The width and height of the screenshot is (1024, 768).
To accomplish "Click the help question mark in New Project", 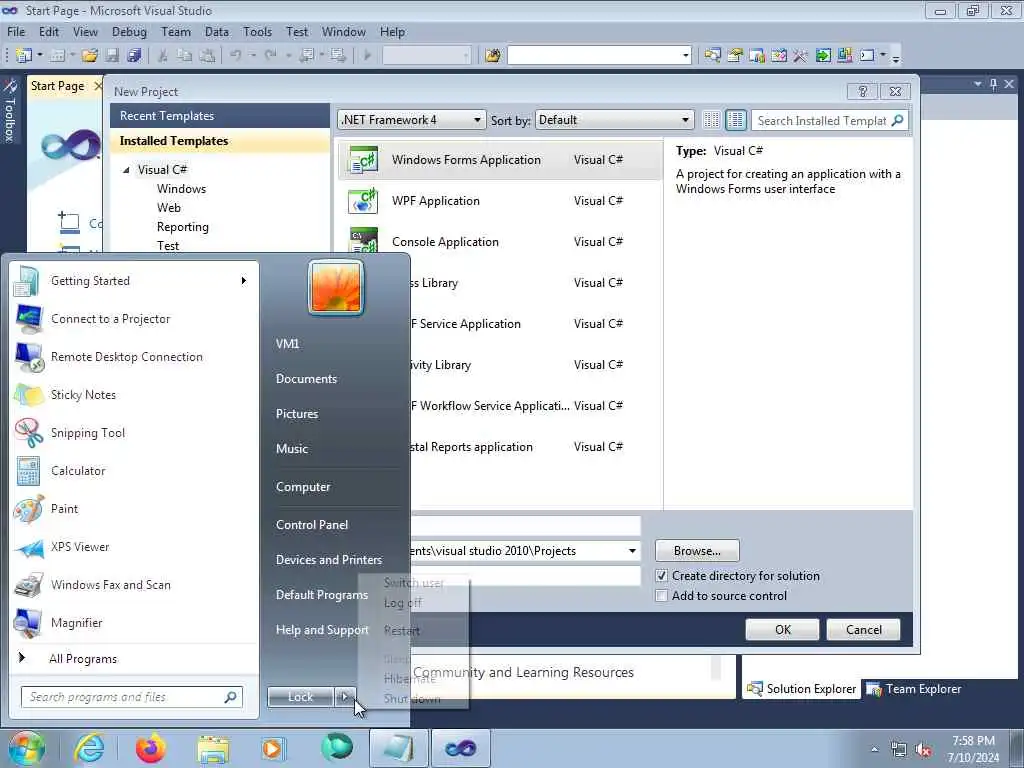I will click(863, 91).
